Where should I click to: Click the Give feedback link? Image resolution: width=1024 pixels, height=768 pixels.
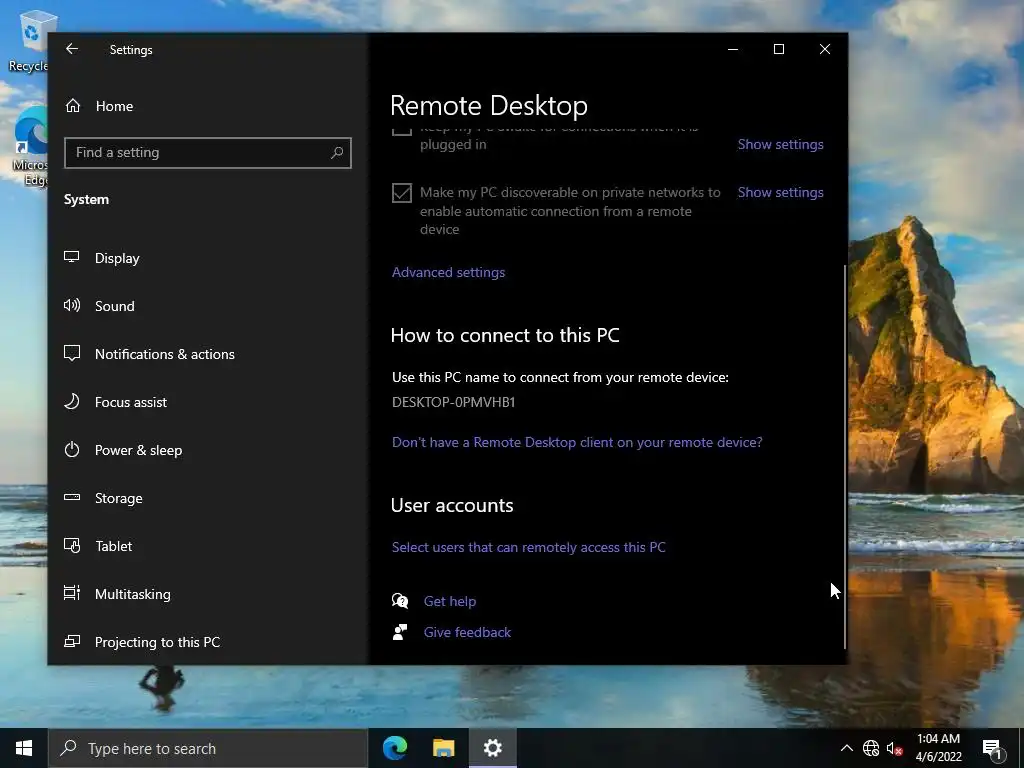467,632
